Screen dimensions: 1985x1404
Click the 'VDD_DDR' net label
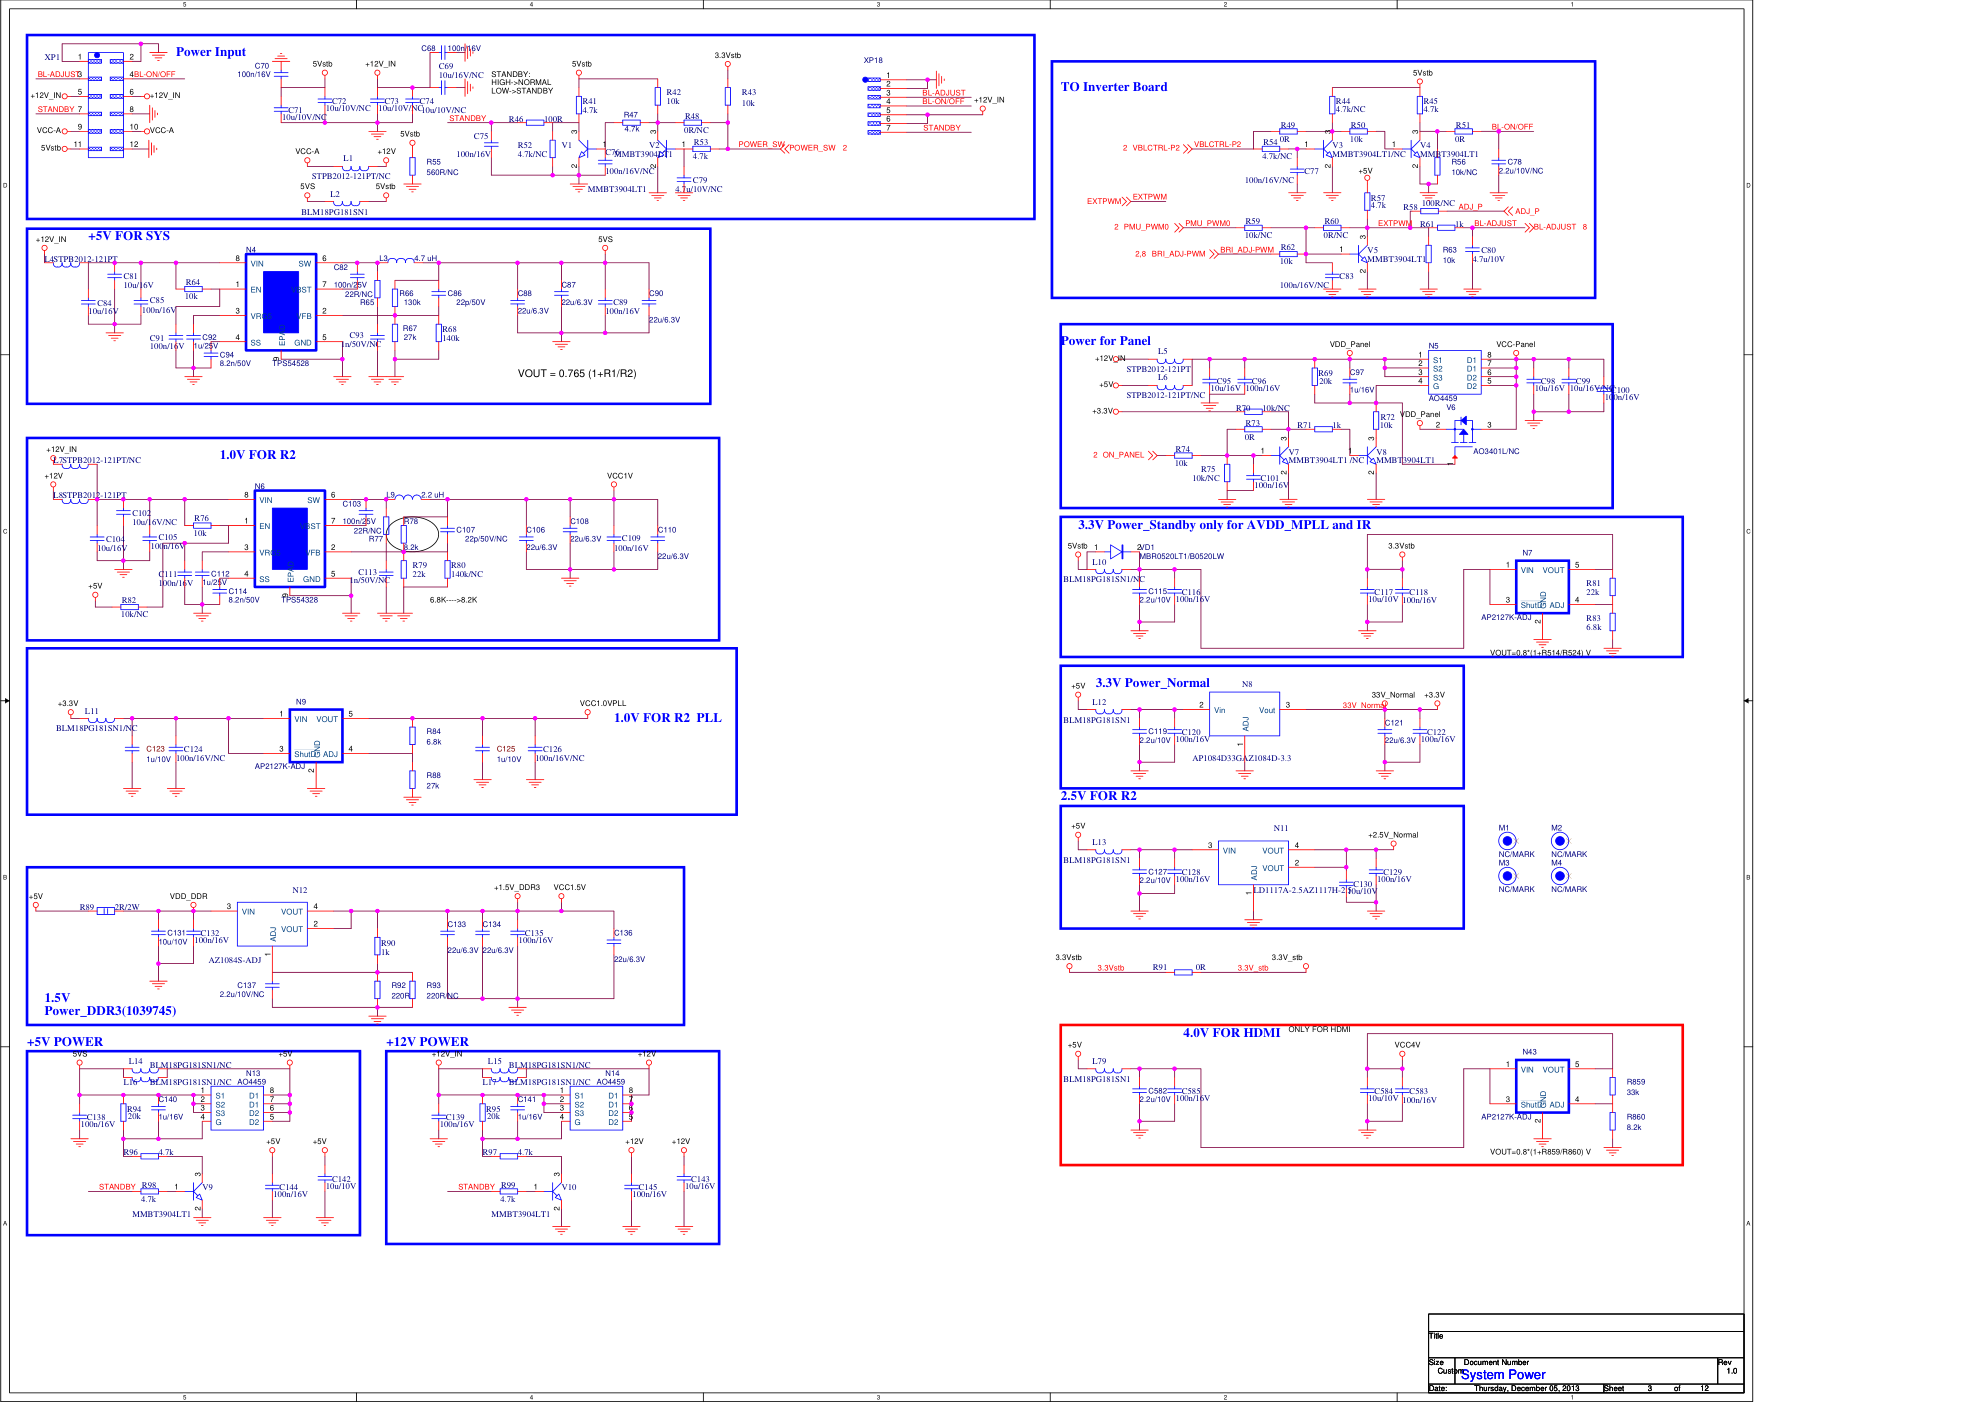(x=188, y=897)
